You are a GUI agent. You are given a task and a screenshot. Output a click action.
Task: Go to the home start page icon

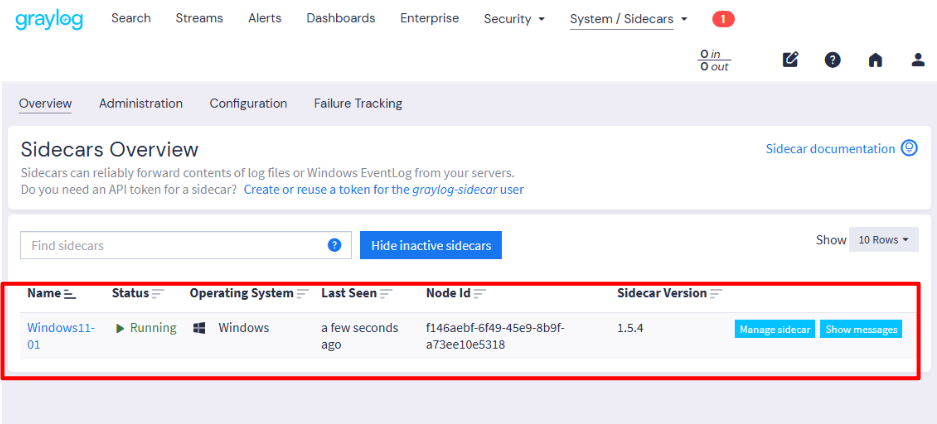tap(875, 60)
